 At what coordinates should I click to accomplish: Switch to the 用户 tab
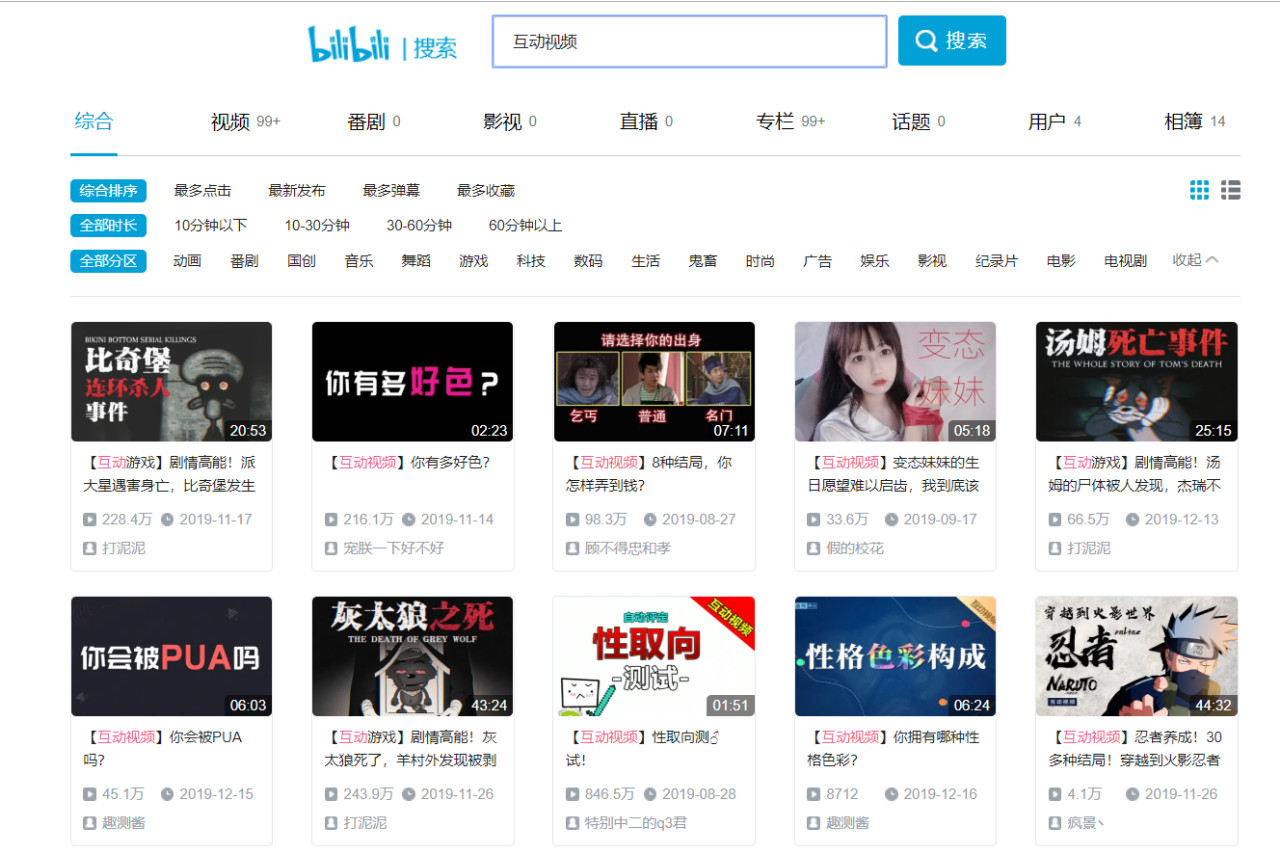pyautogui.click(x=1046, y=122)
